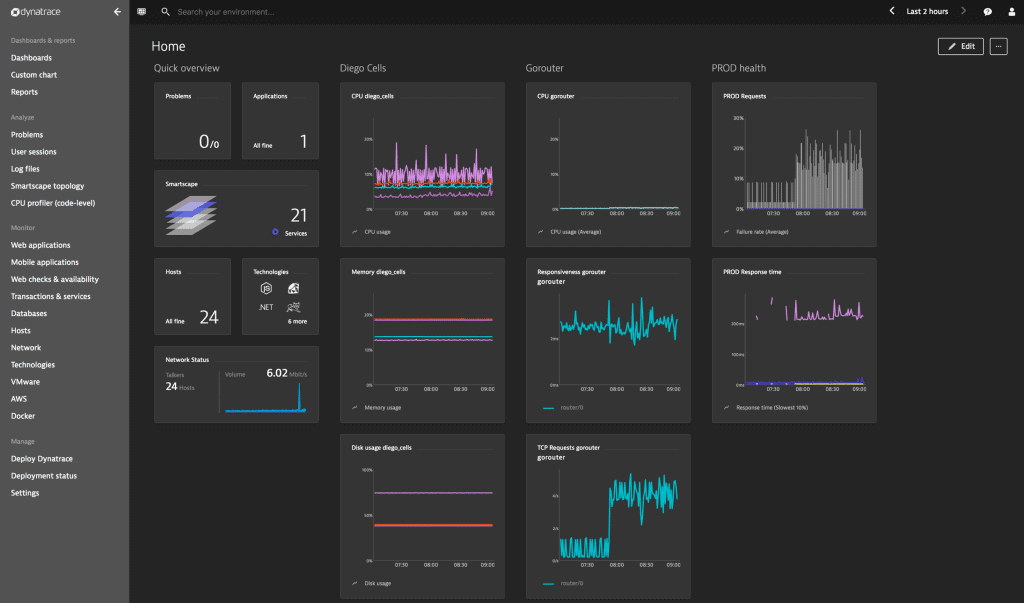The image size is (1024, 603).
Task: Open the Last 2 hours timeframe selector
Action: click(x=927, y=12)
